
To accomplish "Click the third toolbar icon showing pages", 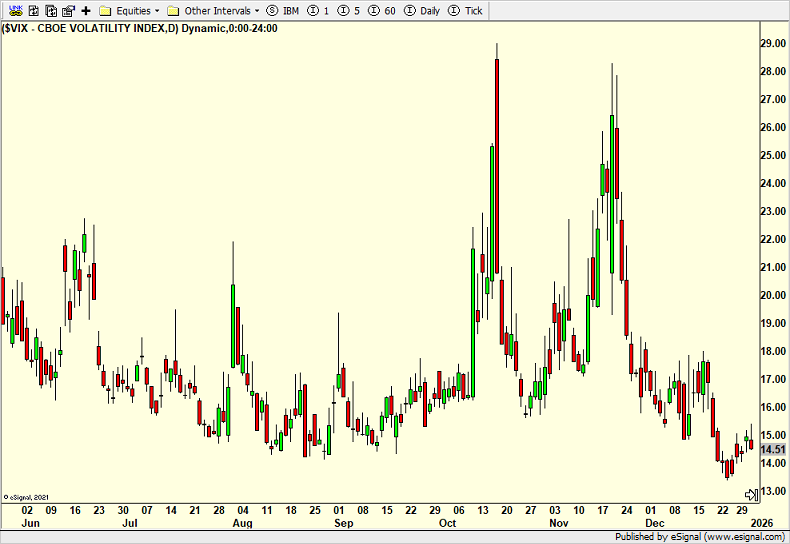I will pos(50,10).
